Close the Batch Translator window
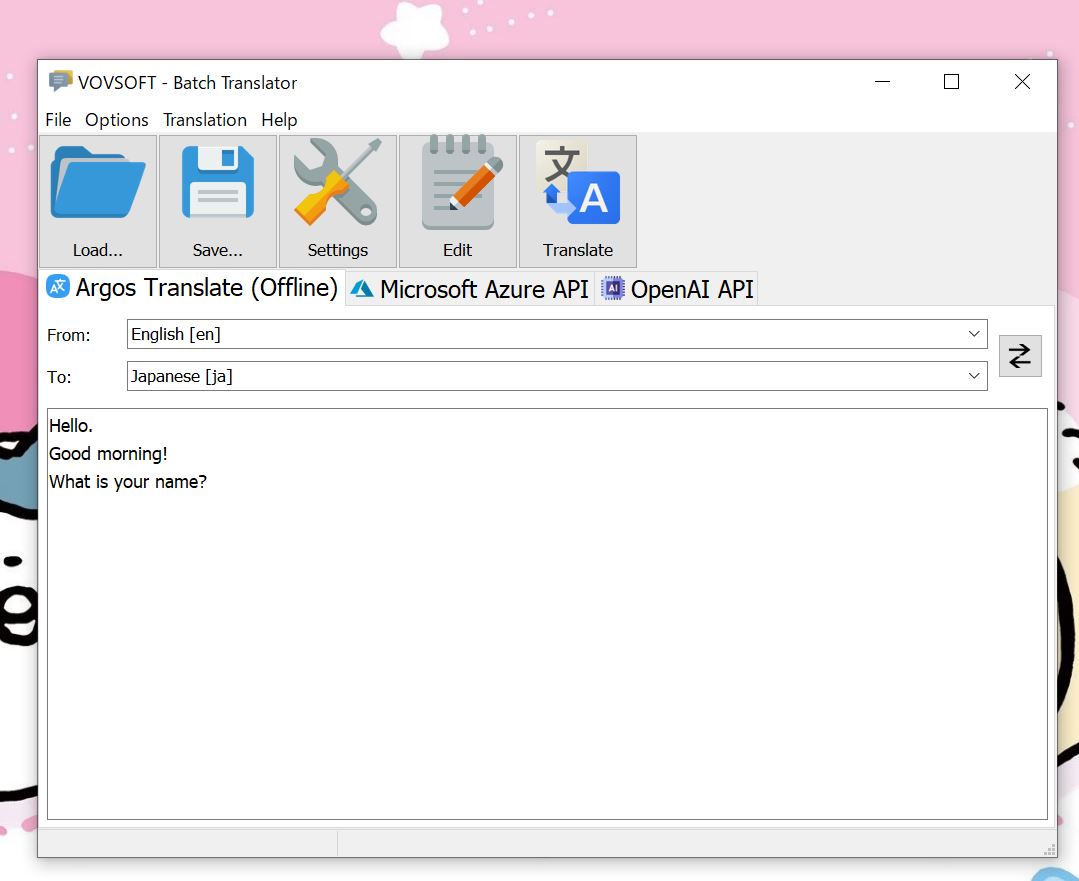1079x881 pixels. coord(1022,81)
